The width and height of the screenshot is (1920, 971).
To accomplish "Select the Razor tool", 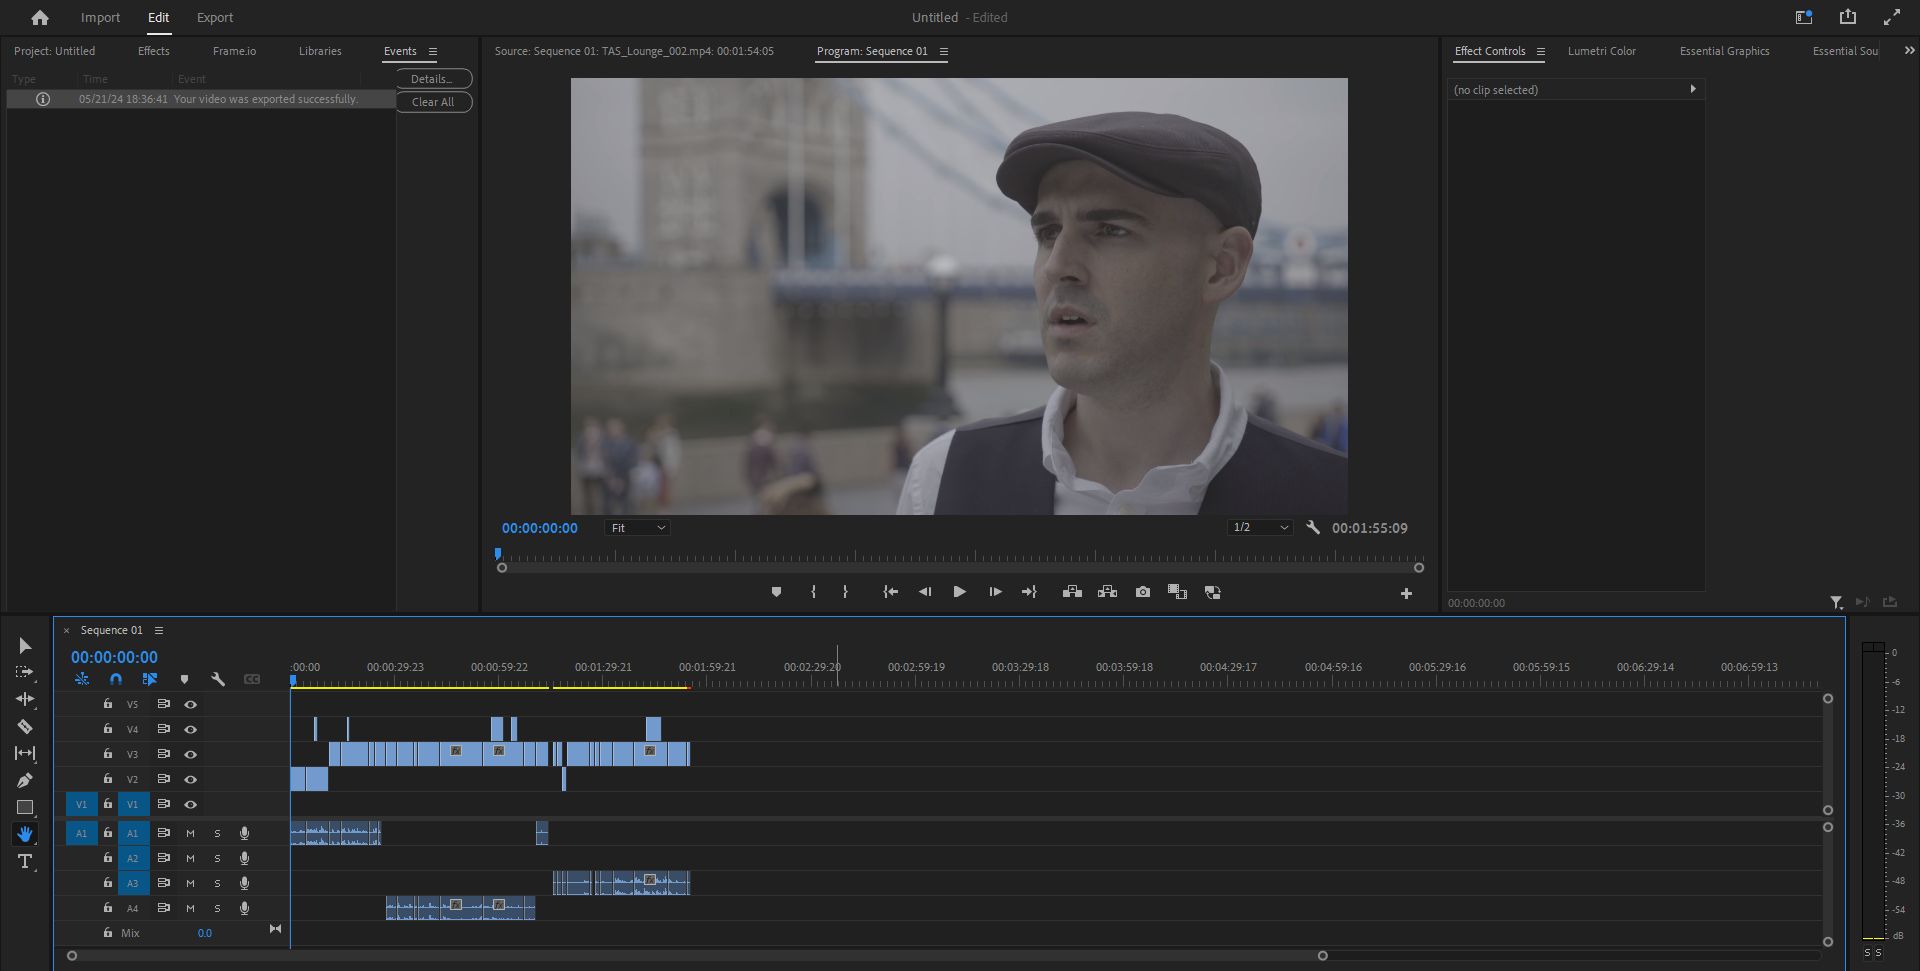I will [25, 727].
